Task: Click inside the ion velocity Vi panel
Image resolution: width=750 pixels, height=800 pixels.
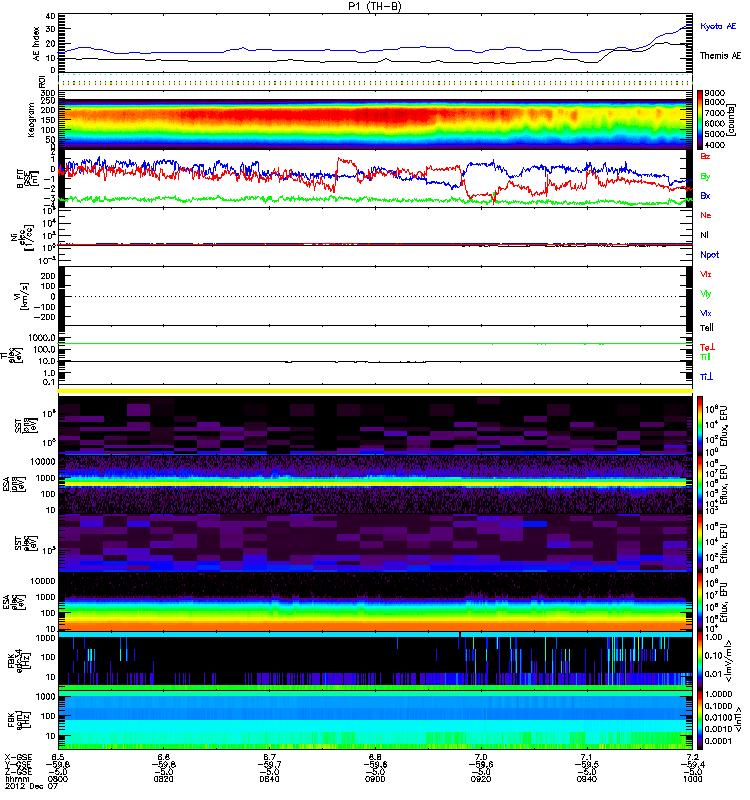Action: [x=375, y=296]
